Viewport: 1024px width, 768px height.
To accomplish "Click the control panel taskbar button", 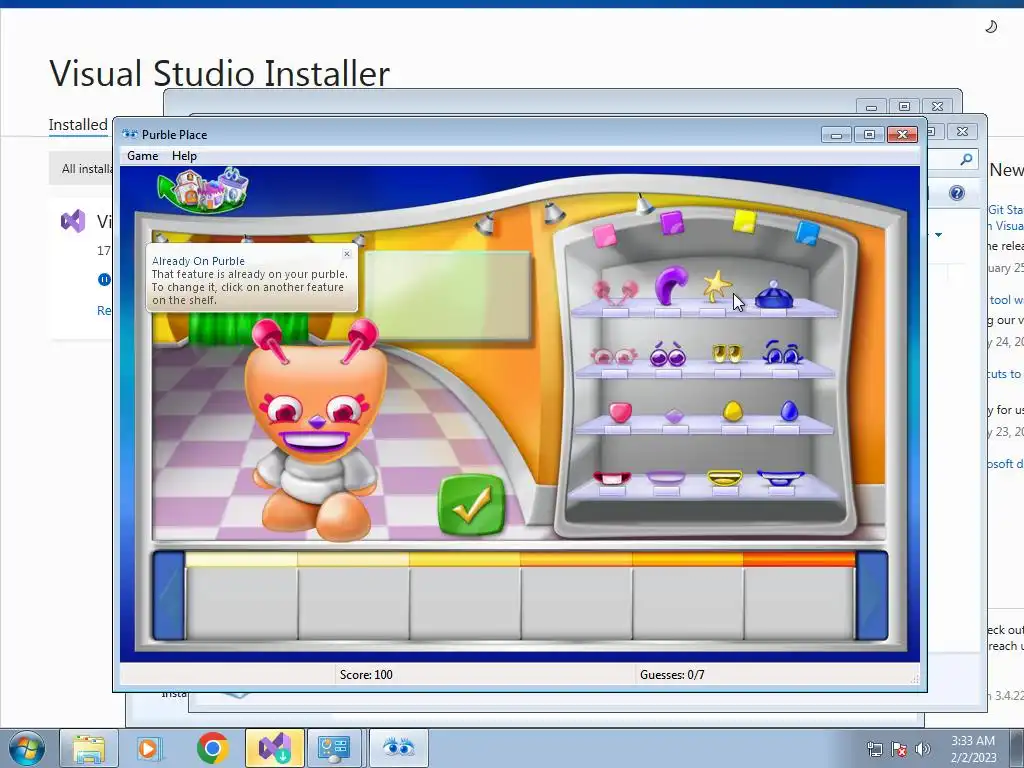I will click(x=334, y=748).
